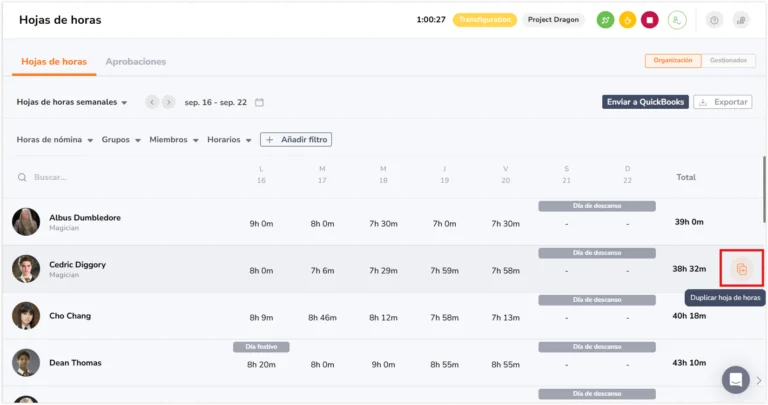Click the sep. 16 - sep. 22 date range
768x405 pixels.
[x=216, y=102]
